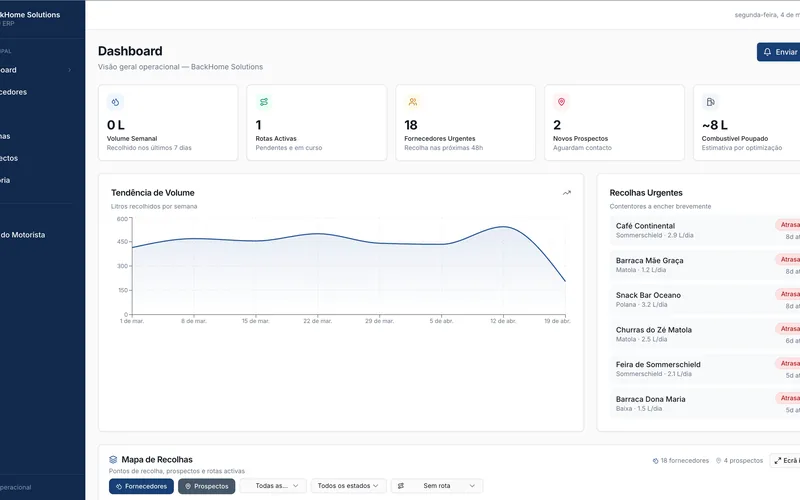Viewport: 800px width, 500px height.
Task: Click the '4 prospectos' map count
Action: click(x=743, y=461)
